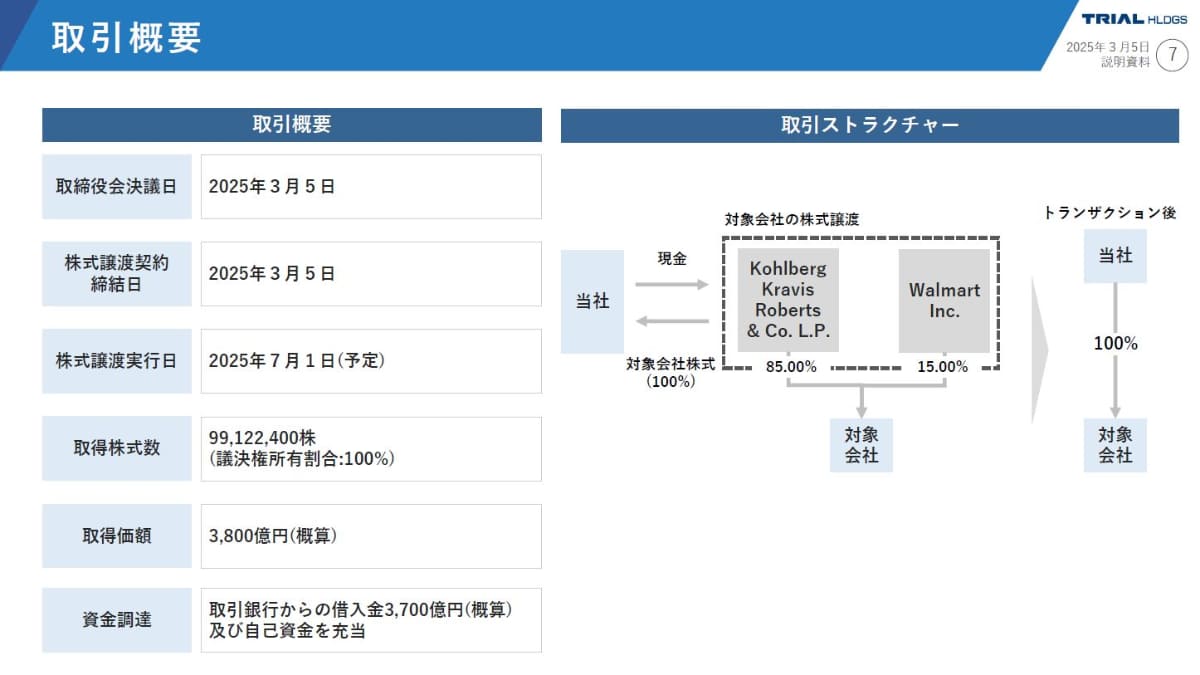Select the 資金調達 row label
Viewport: 1200px width, 675px height.
point(117,620)
